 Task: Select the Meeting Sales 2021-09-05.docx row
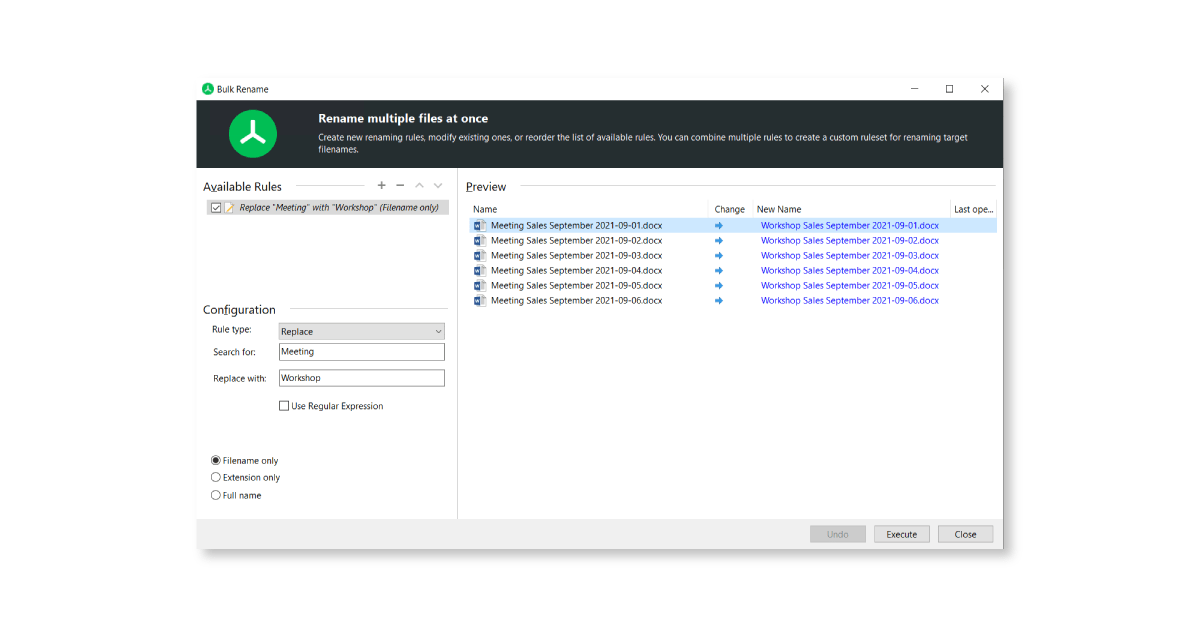(576, 286)
